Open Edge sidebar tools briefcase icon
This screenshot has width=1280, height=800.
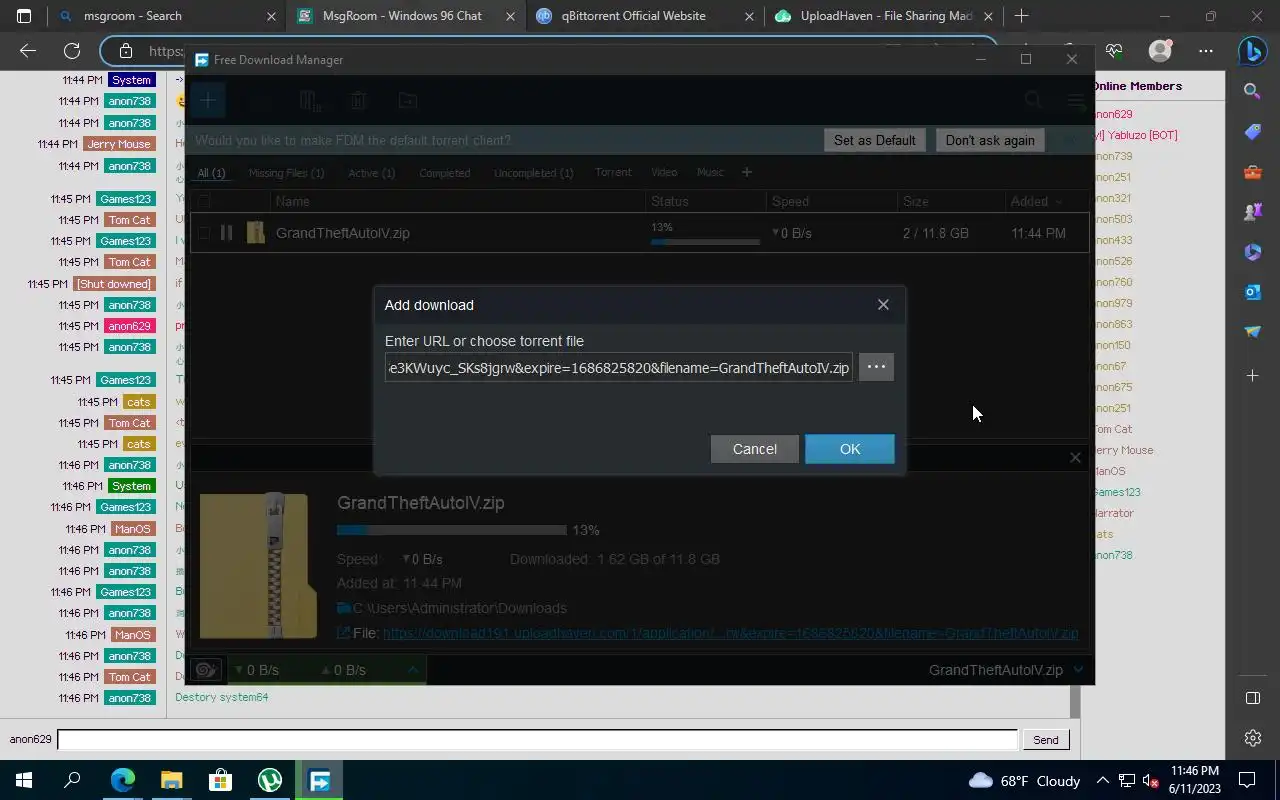1252,172
